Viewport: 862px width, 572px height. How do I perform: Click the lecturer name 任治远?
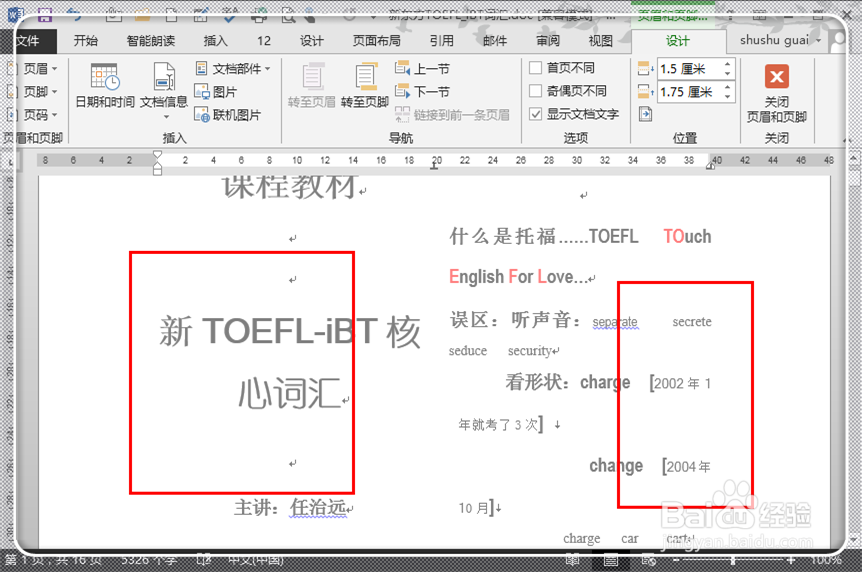pos(318,507)
